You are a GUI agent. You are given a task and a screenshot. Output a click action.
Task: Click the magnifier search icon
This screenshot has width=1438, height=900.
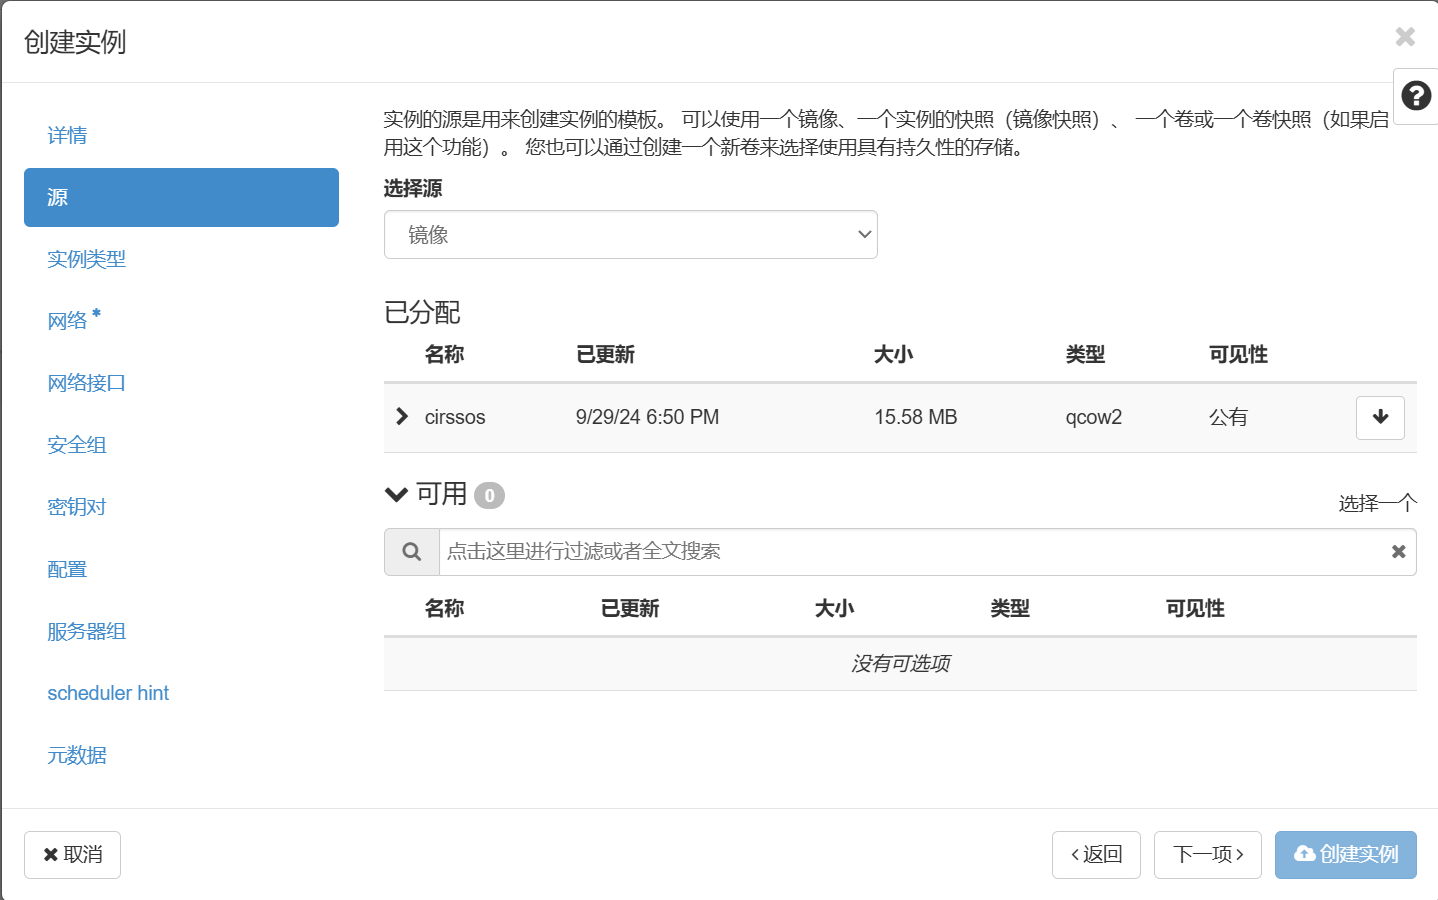411,552
